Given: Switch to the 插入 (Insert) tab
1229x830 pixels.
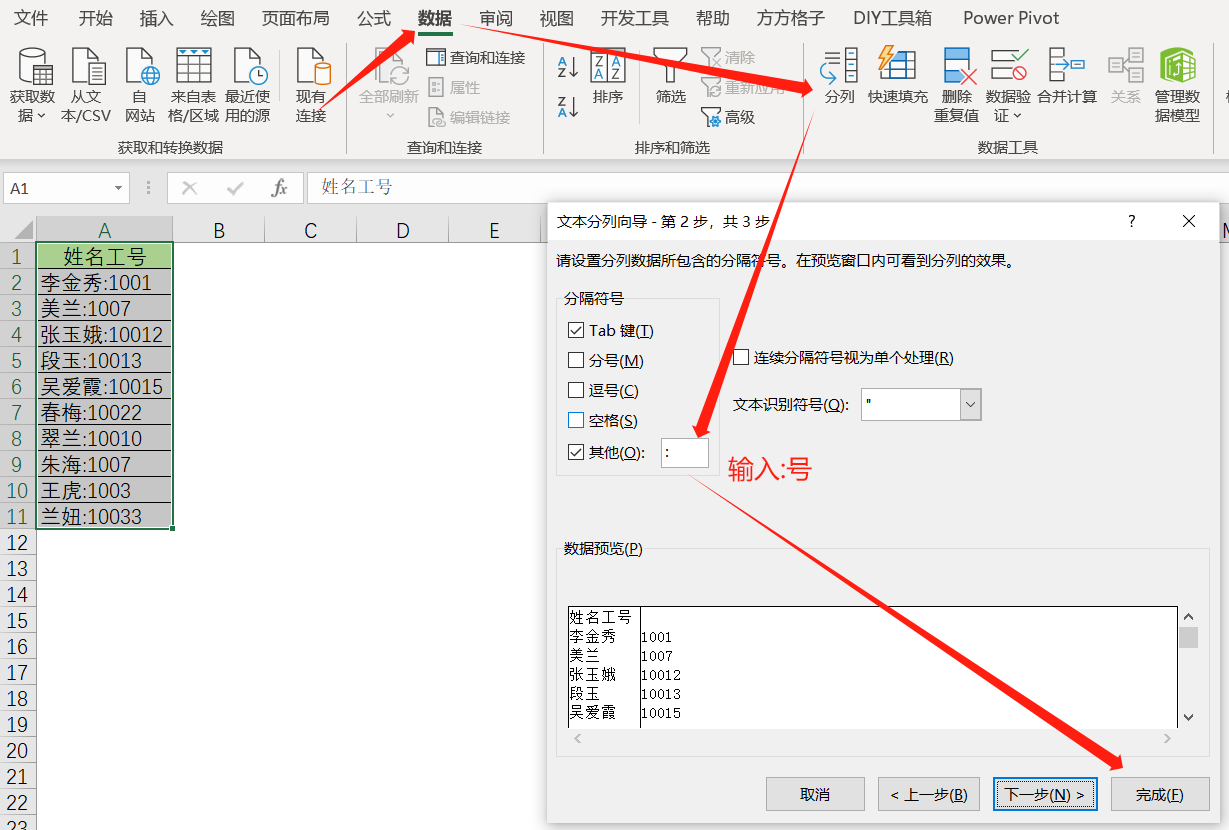Looking at the screenshot, I should point(156,18).
